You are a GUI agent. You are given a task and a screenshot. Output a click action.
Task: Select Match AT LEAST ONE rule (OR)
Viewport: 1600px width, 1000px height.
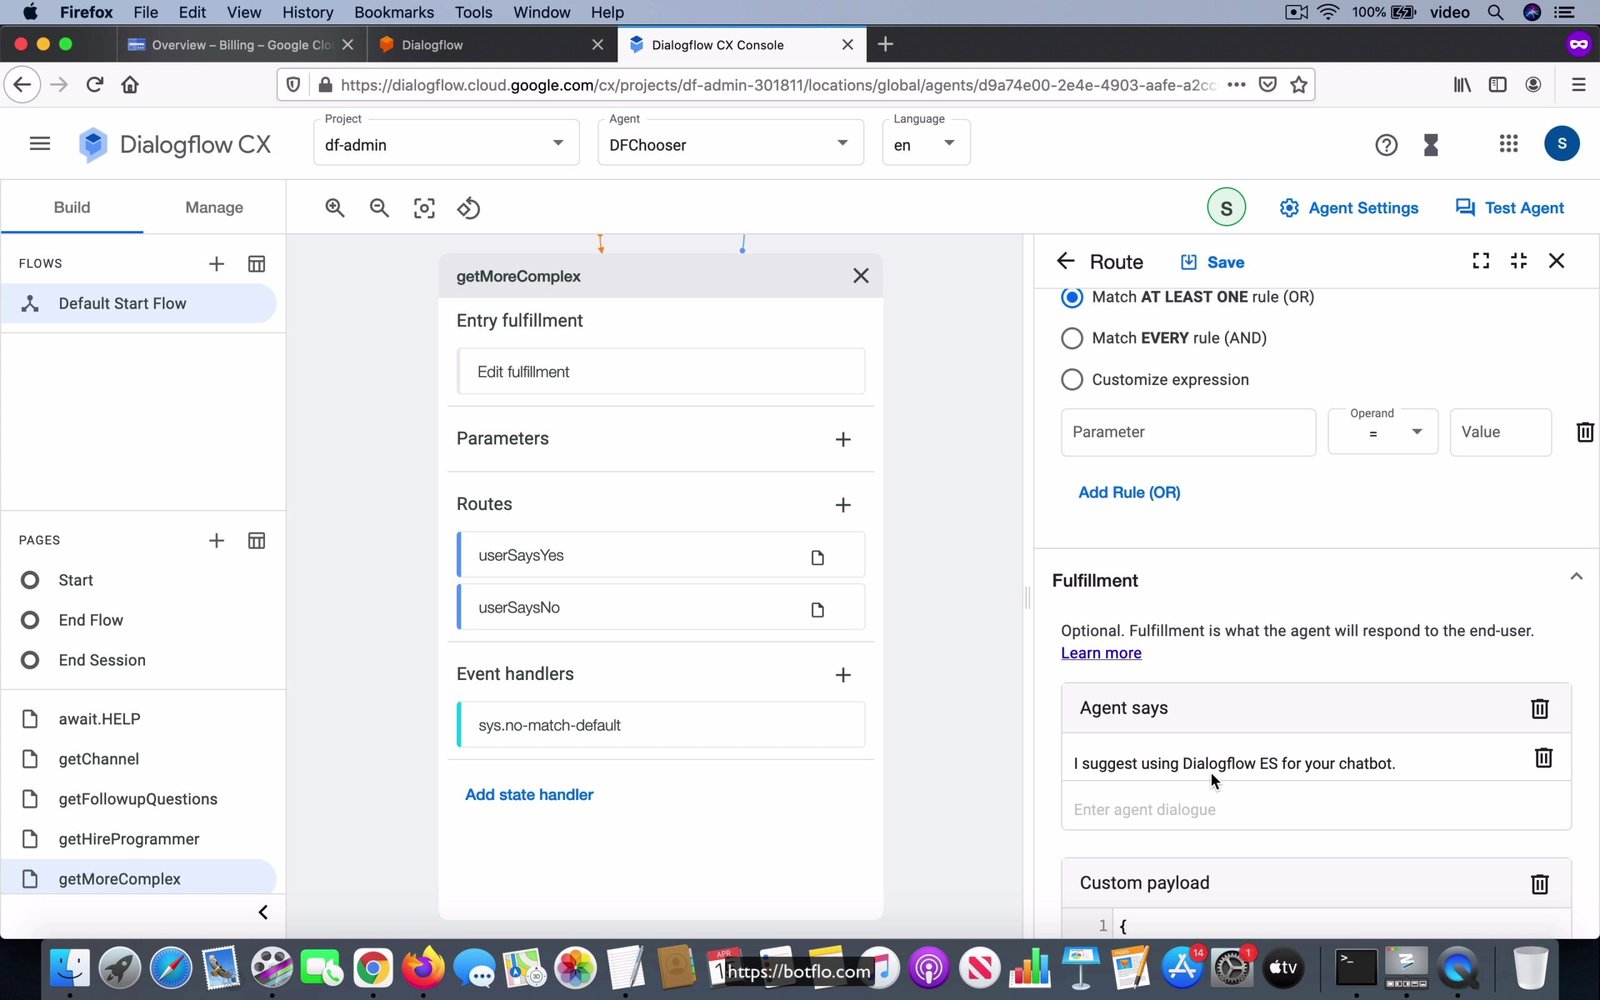1072,297
